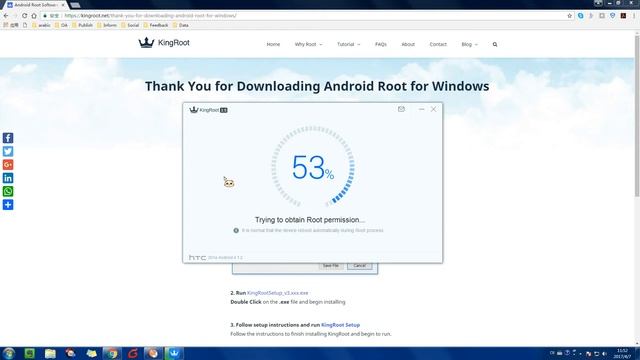This screenshot has width=640, height=360.
Task: Share the page via the WhatsApp icon
Action: tap(8, 191)
